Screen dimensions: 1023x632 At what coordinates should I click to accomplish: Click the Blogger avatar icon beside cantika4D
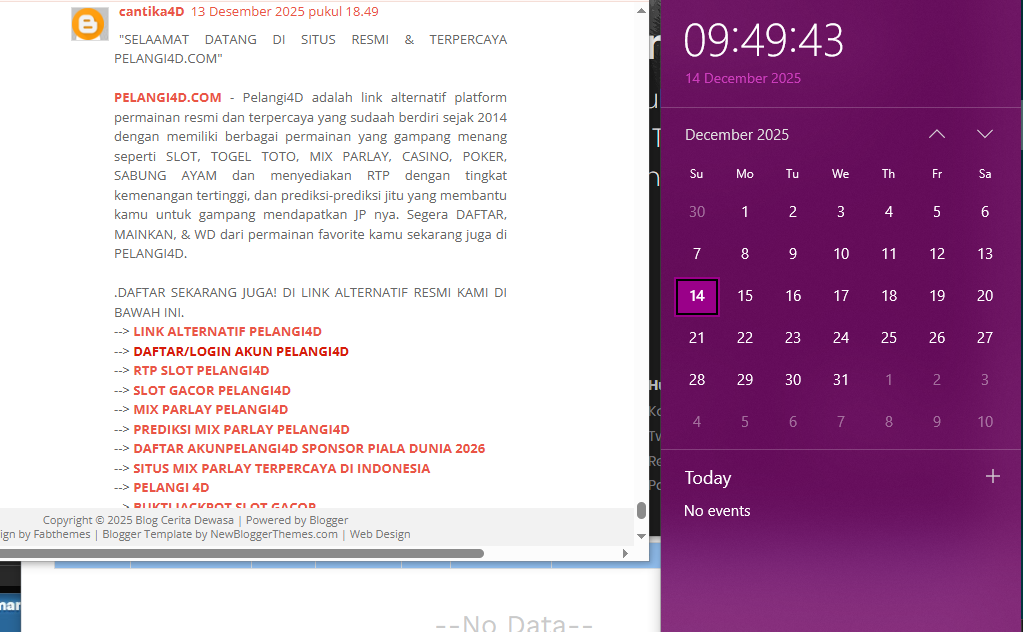tap(89, 25)
